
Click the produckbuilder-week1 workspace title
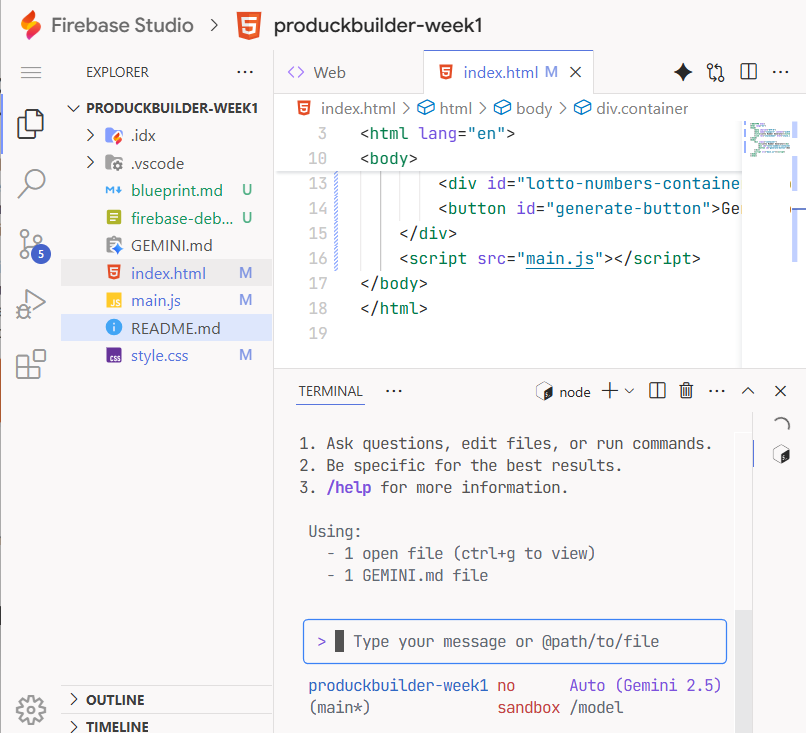(378, 25)
